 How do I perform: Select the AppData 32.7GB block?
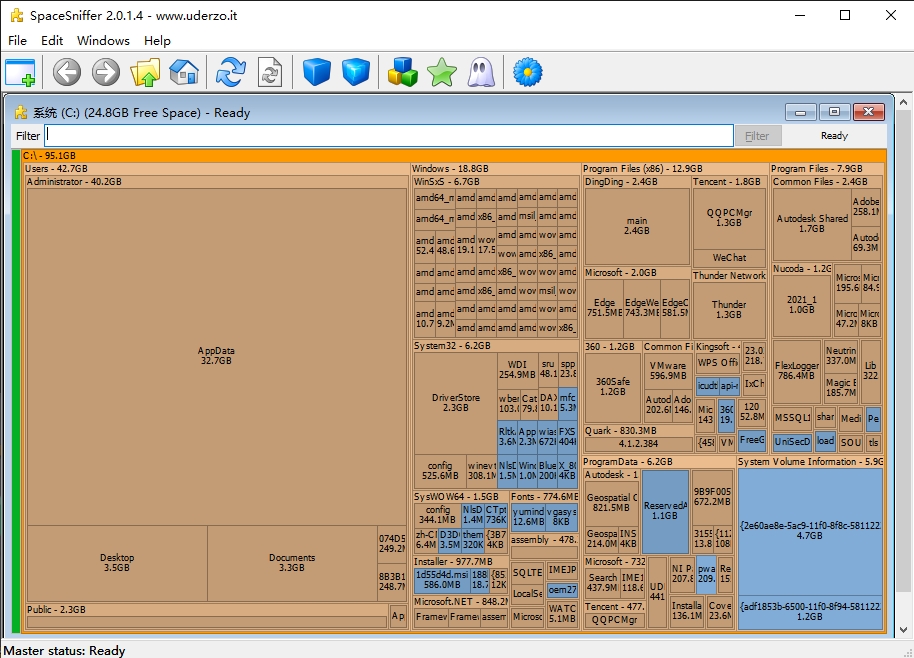(215, 356)
